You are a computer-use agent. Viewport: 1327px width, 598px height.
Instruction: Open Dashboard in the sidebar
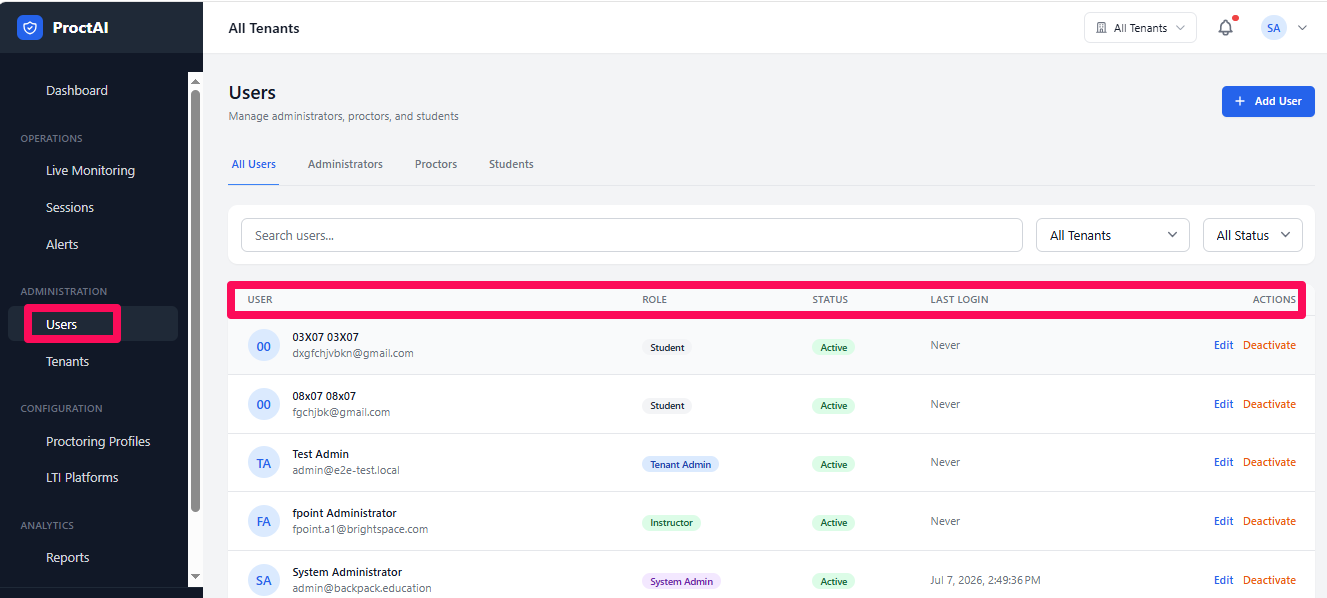(77, 90)
